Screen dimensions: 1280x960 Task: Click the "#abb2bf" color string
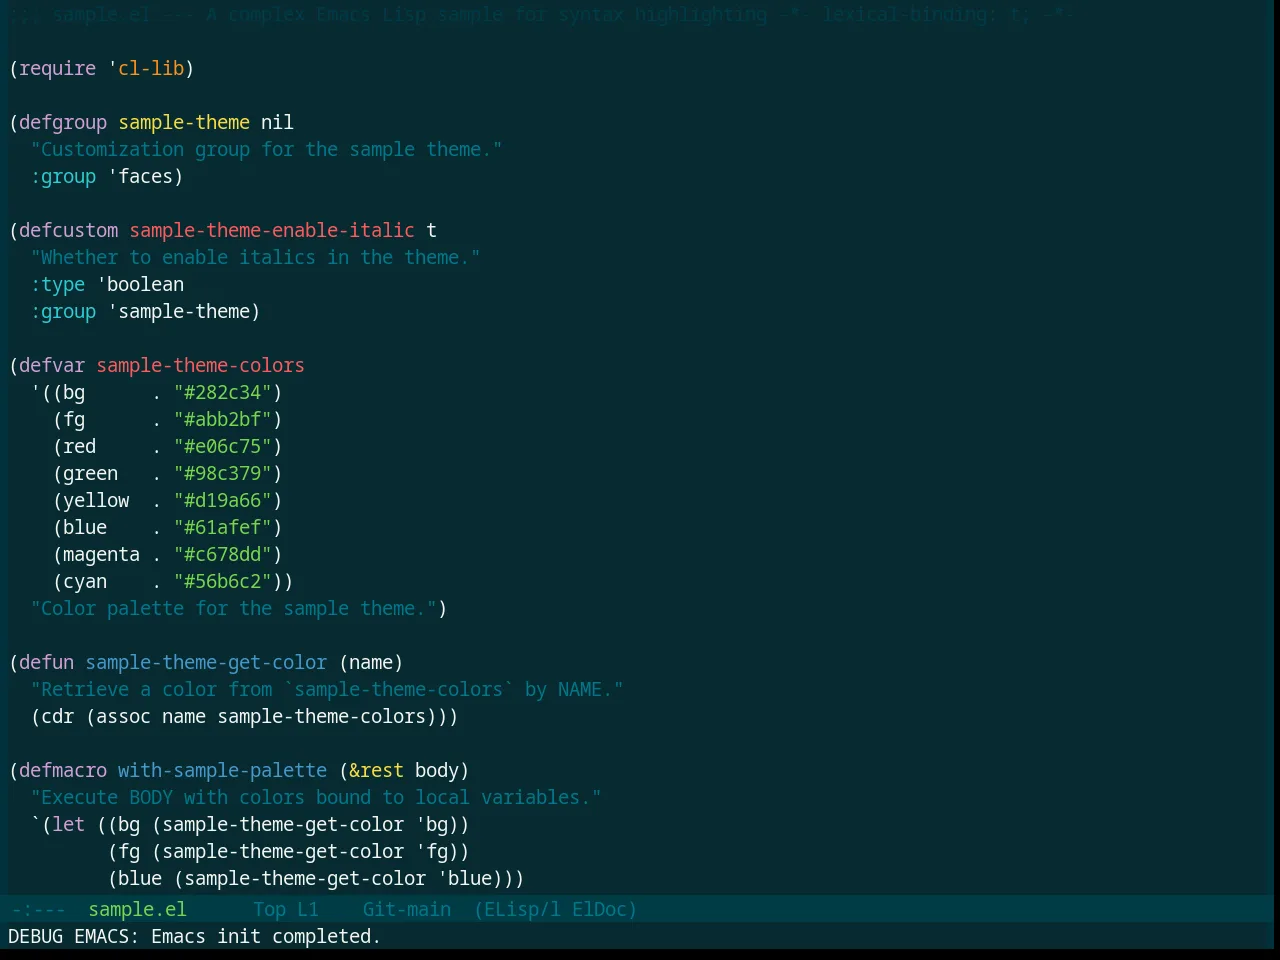(x=222, y=419)
